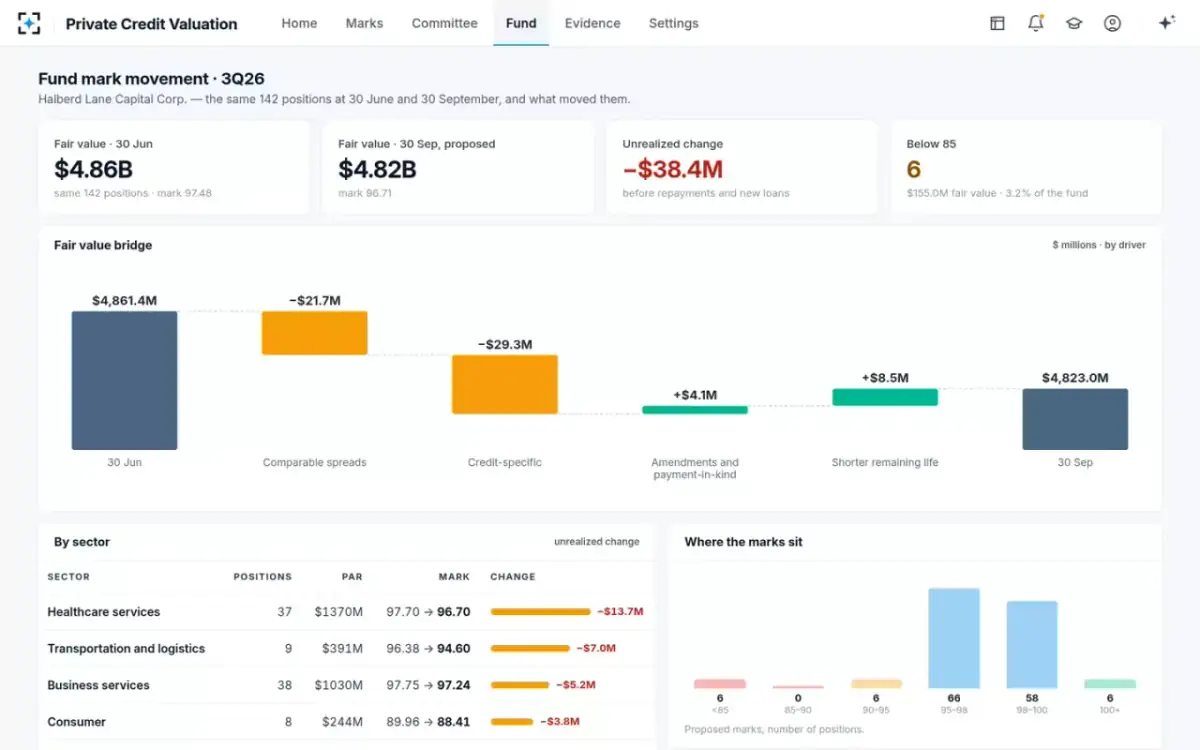Select the Below 85 card
Image resolution: width=1200 pixels, height=750 pixels.
1026,167
